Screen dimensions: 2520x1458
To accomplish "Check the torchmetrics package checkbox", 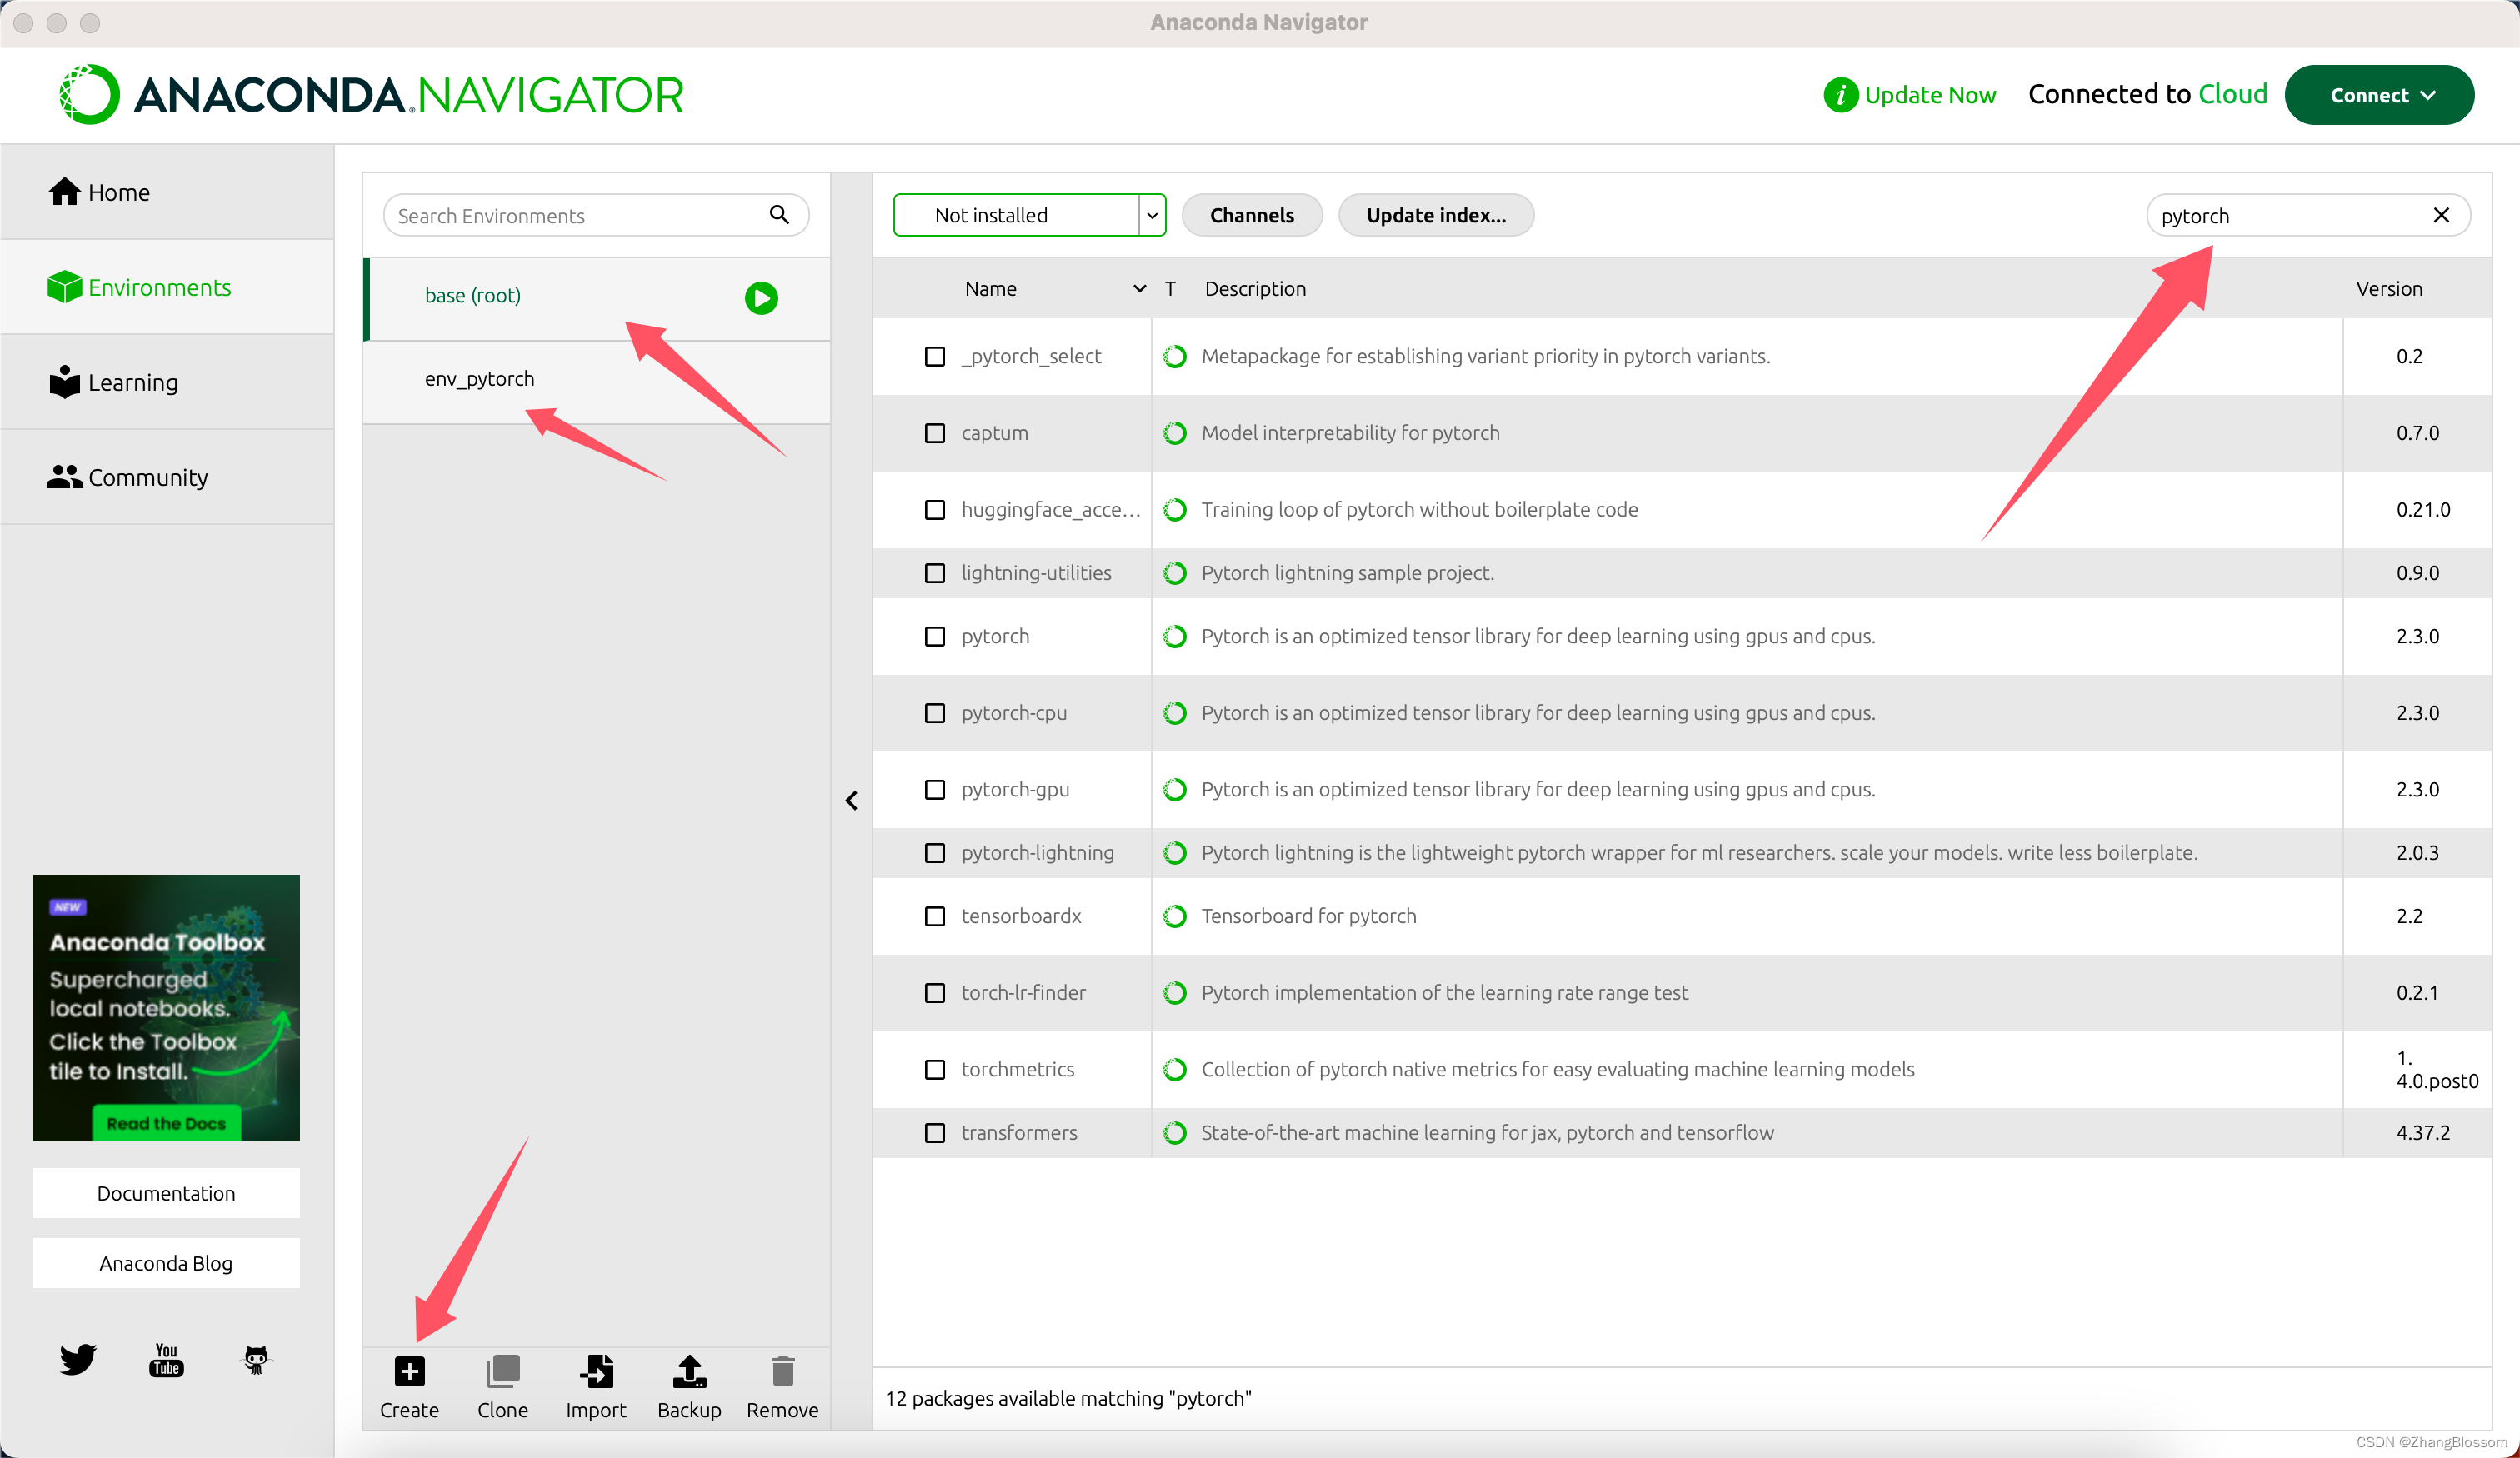I will pyautogui.click(x=934, y=1069).
